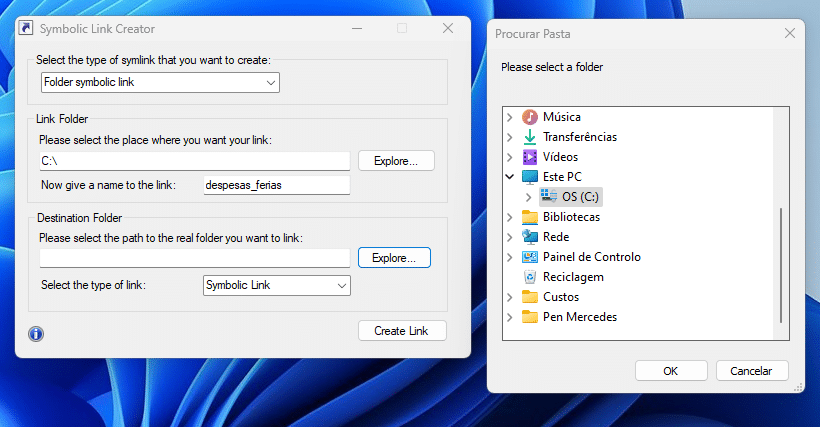Expand the OS (C:) drive node
The height and width of the screenshot is (427, 820).
pos(529,197)
